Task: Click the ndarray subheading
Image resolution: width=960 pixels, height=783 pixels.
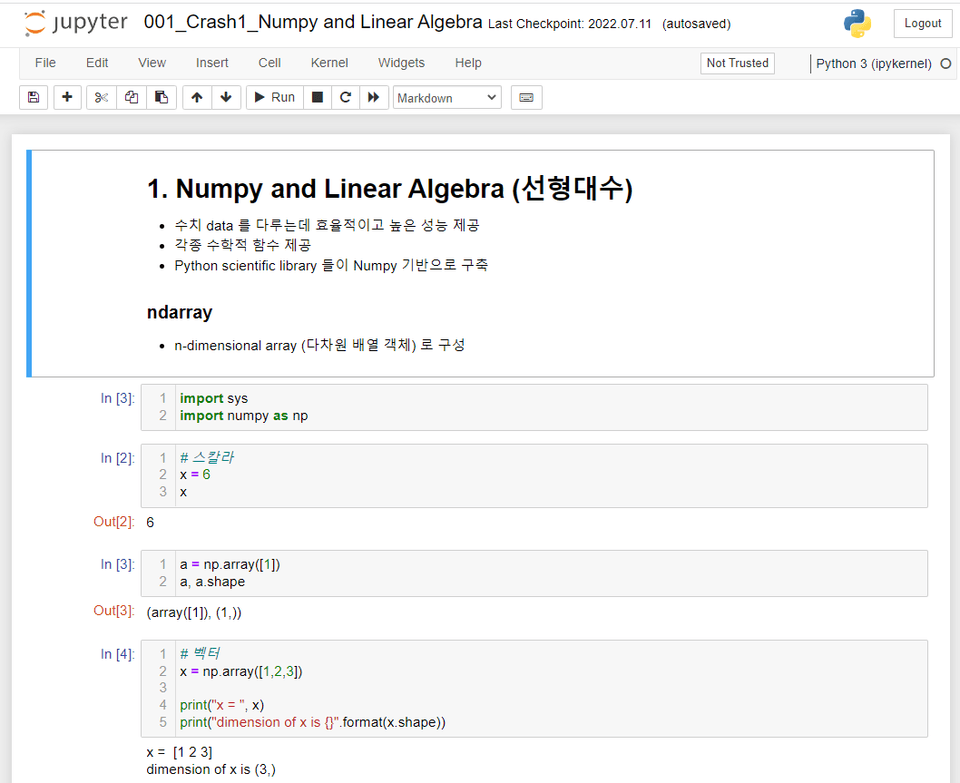Action: (179, 312)
